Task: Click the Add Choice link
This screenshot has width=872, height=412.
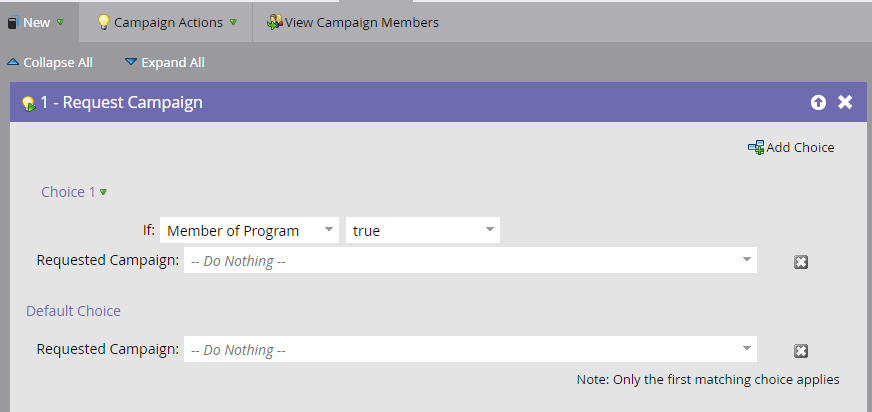Action: click(800, 147)
